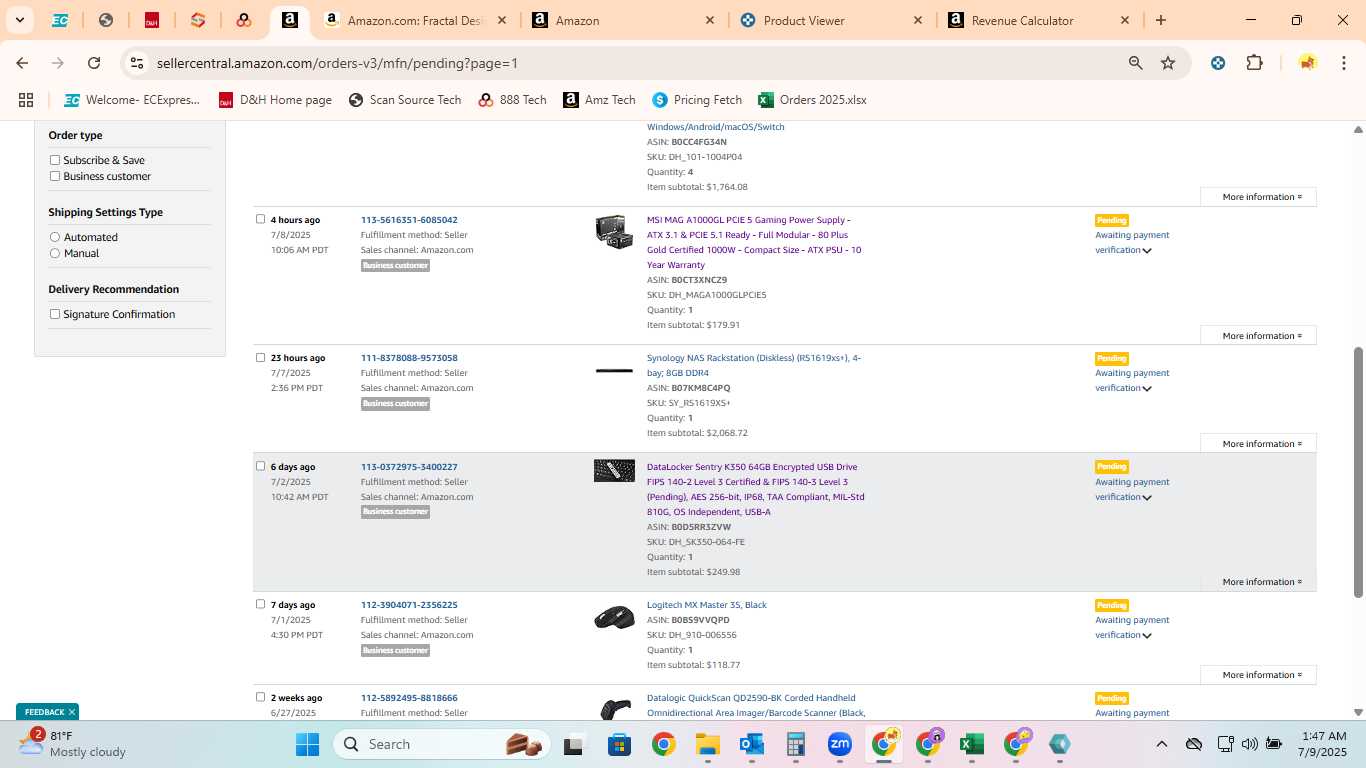Bookmark this page with star icon
This screenshot has width=1366, height=768.
tap(1168, 63)
